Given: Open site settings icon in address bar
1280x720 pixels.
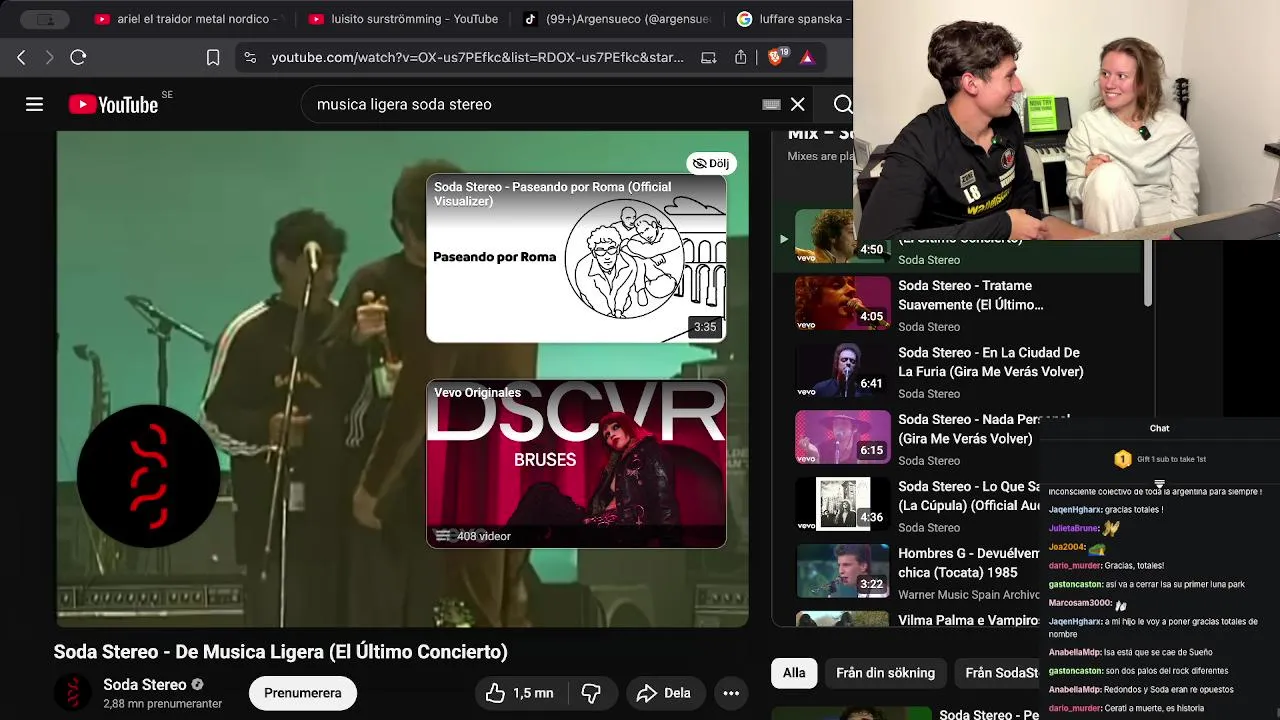Looking at the screenshot, I should (x=250, y=58).
